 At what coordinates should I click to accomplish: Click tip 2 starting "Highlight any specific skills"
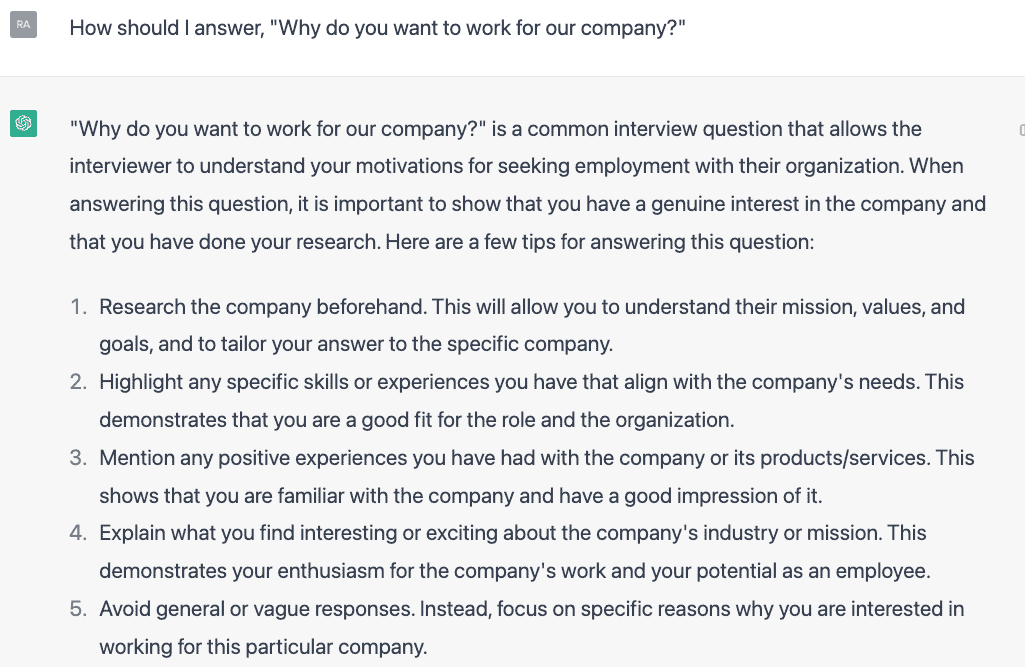click(x=300, y=382)
